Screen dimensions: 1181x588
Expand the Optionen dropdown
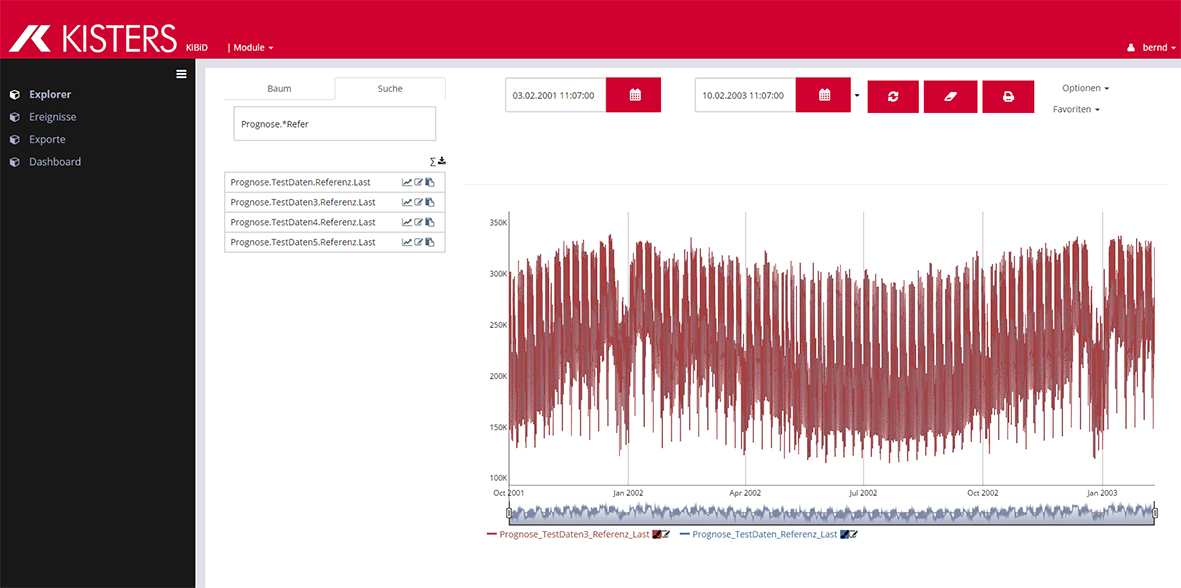1085,88
